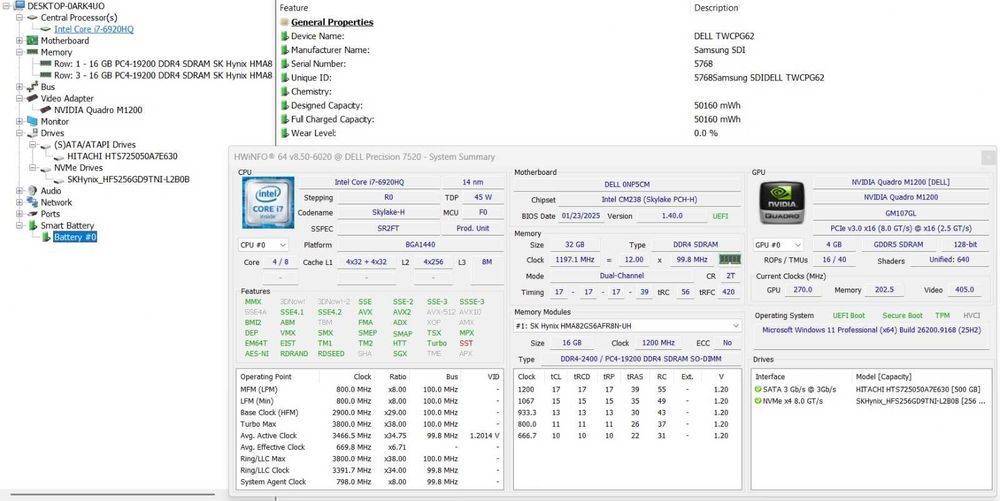Click the General Properties section icon
Screen dimensions: 1000x501
pyautogui.click(x=284, y=22)
